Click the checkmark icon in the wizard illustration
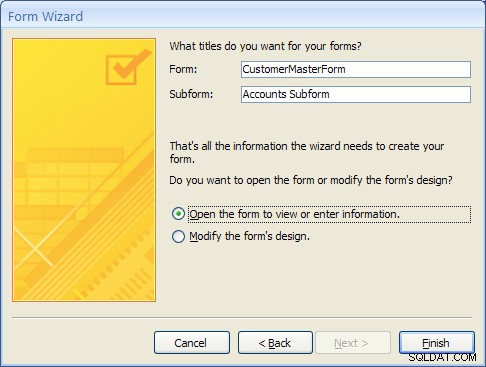486x367 pixels. coord(128,67)
